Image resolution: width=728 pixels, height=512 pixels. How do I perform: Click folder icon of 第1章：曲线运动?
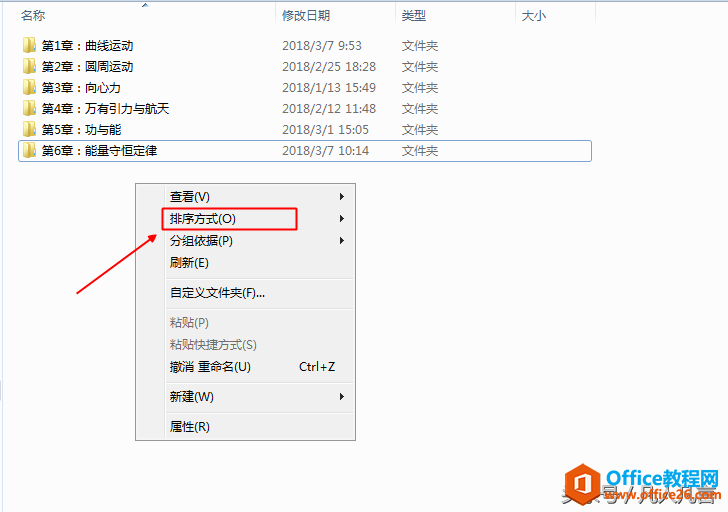coord(29,45)
